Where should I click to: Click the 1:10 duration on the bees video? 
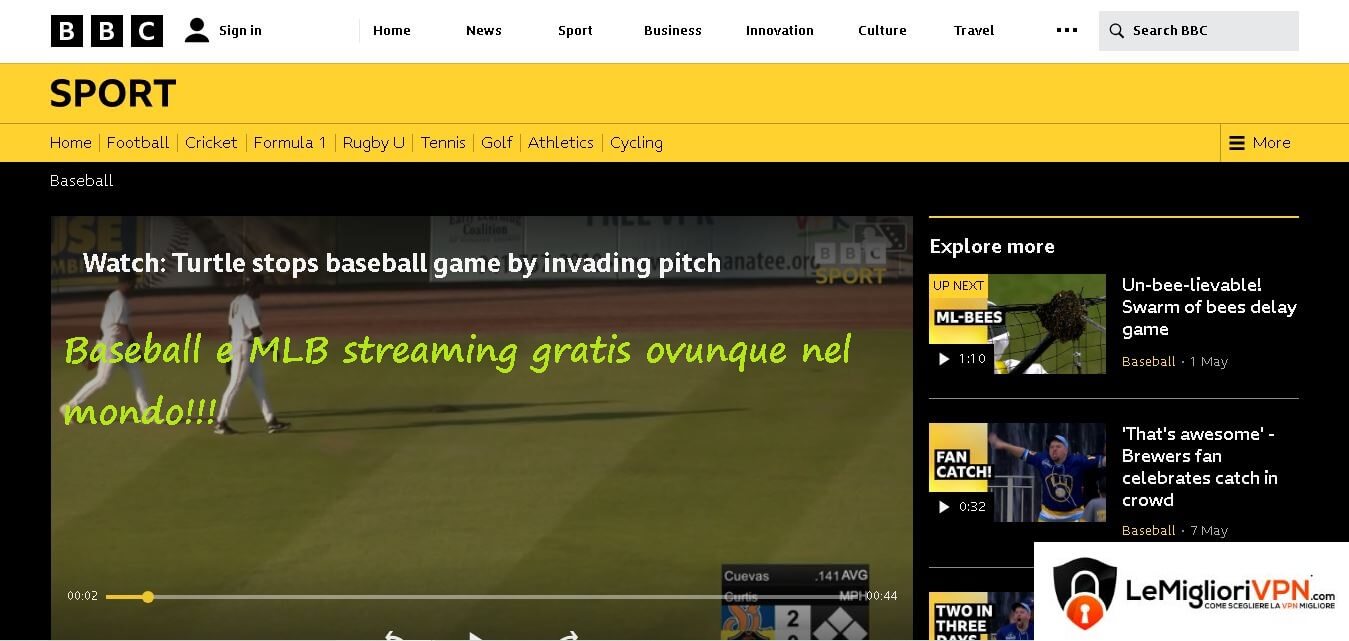click(x=972, y=359)
